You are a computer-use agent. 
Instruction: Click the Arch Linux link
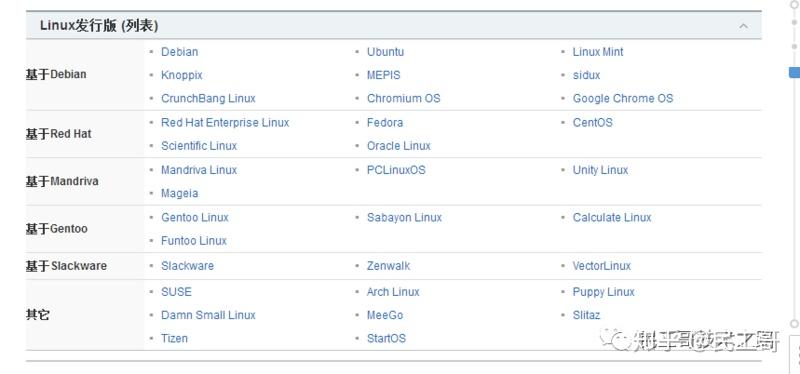393,292
